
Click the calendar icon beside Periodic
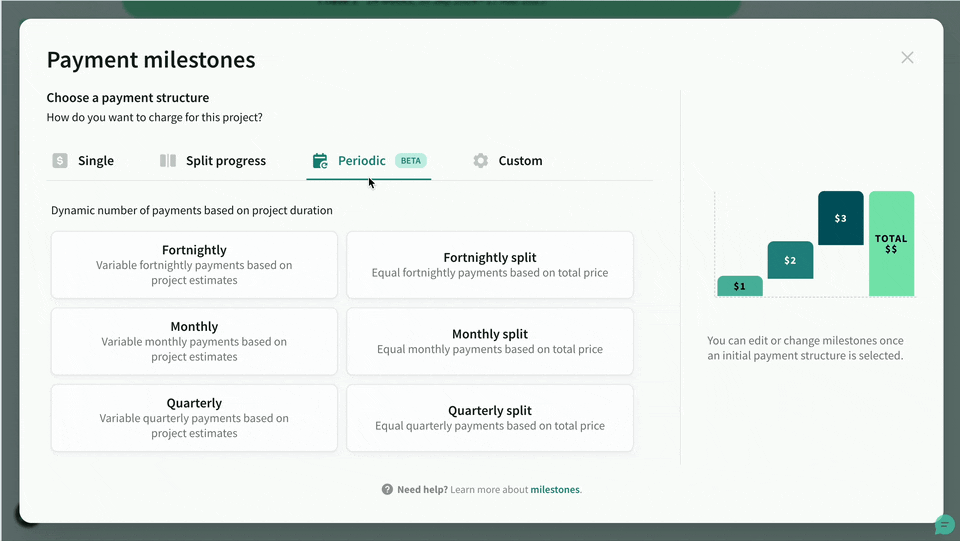click(x=320, y=161)
